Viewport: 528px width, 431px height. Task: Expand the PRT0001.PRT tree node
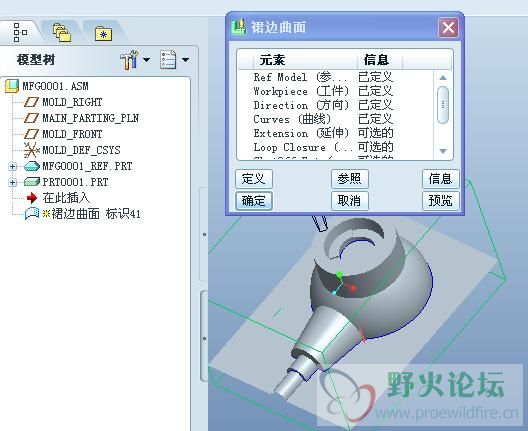[x=12, y=183]
